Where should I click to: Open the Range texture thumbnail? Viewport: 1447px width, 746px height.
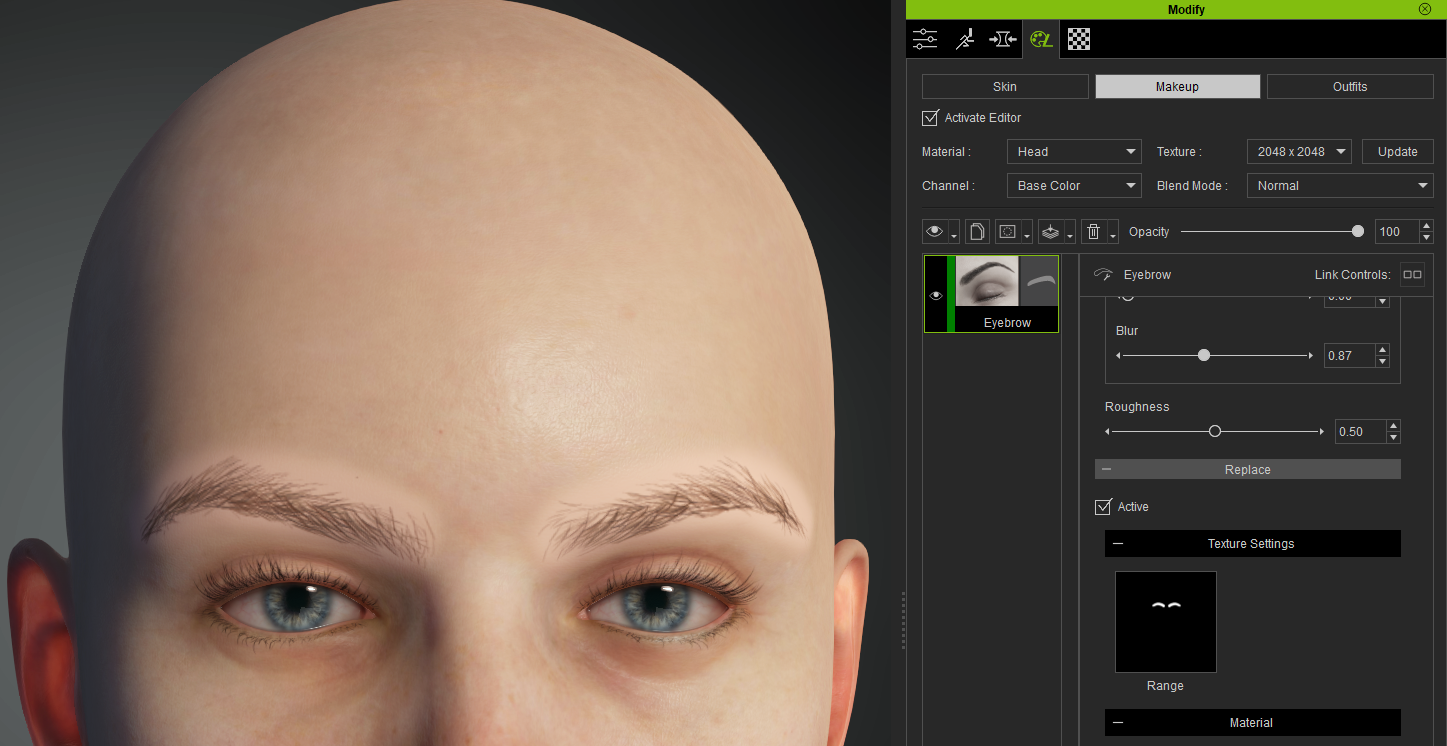[x=1166, y=622]
